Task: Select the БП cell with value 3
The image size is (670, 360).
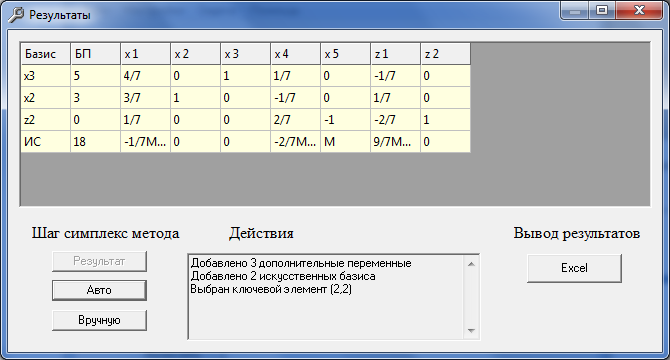Action: coord(95,98)
